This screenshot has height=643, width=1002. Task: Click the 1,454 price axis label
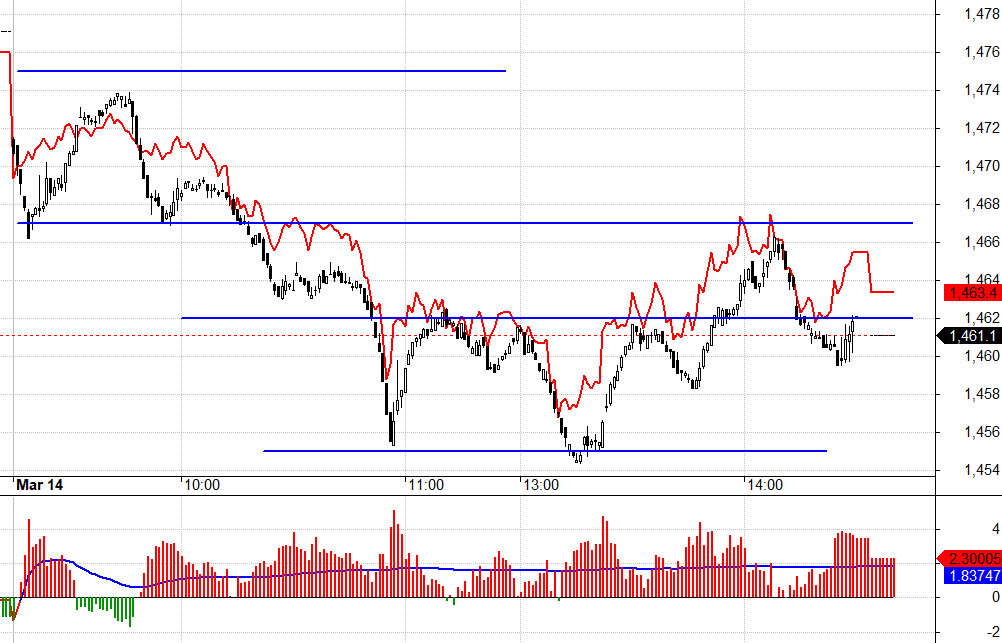click(x=980, y=470)
